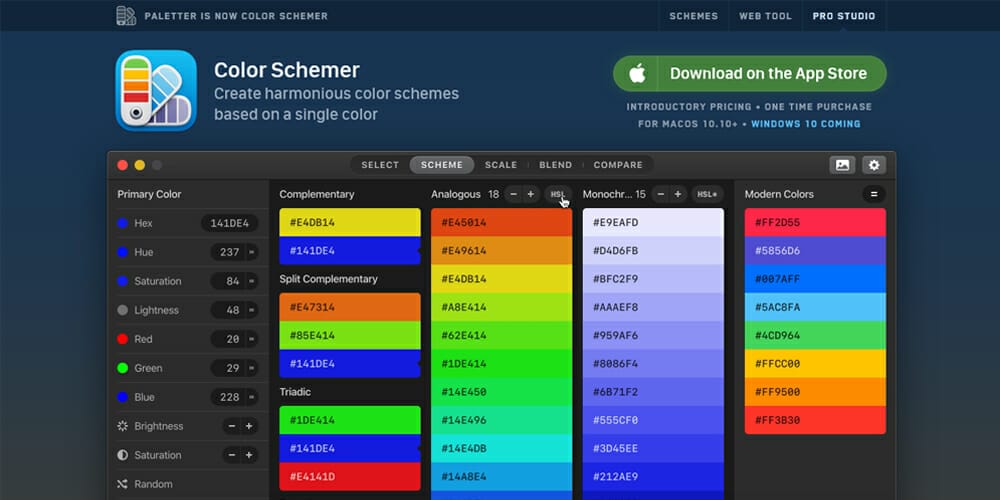Viewport: 1000px width, 500px height.
Task: Select Split Complementary swatch #E47314
Action: (349, 307)
